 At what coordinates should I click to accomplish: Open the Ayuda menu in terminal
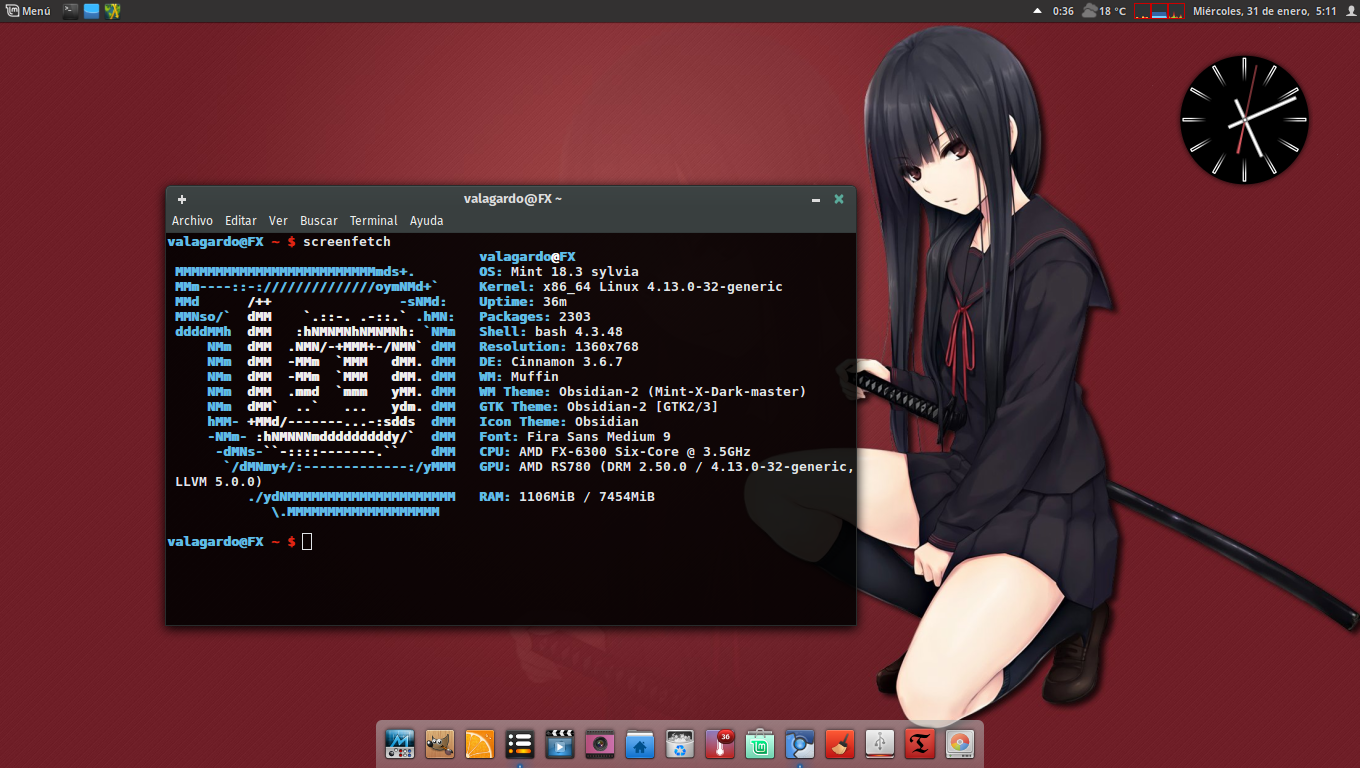click(426, 220)
